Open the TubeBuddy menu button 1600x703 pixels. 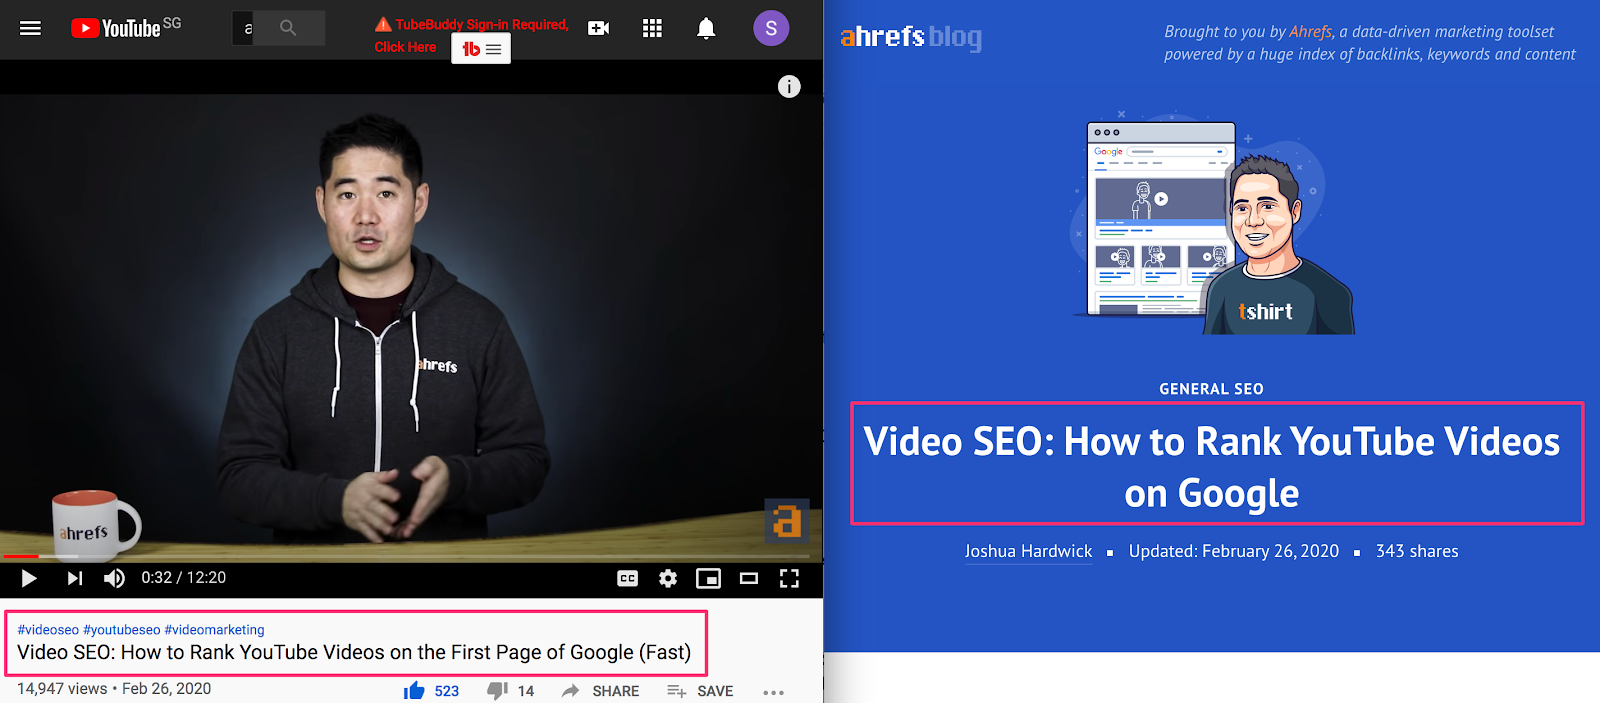tap(481, 48)
